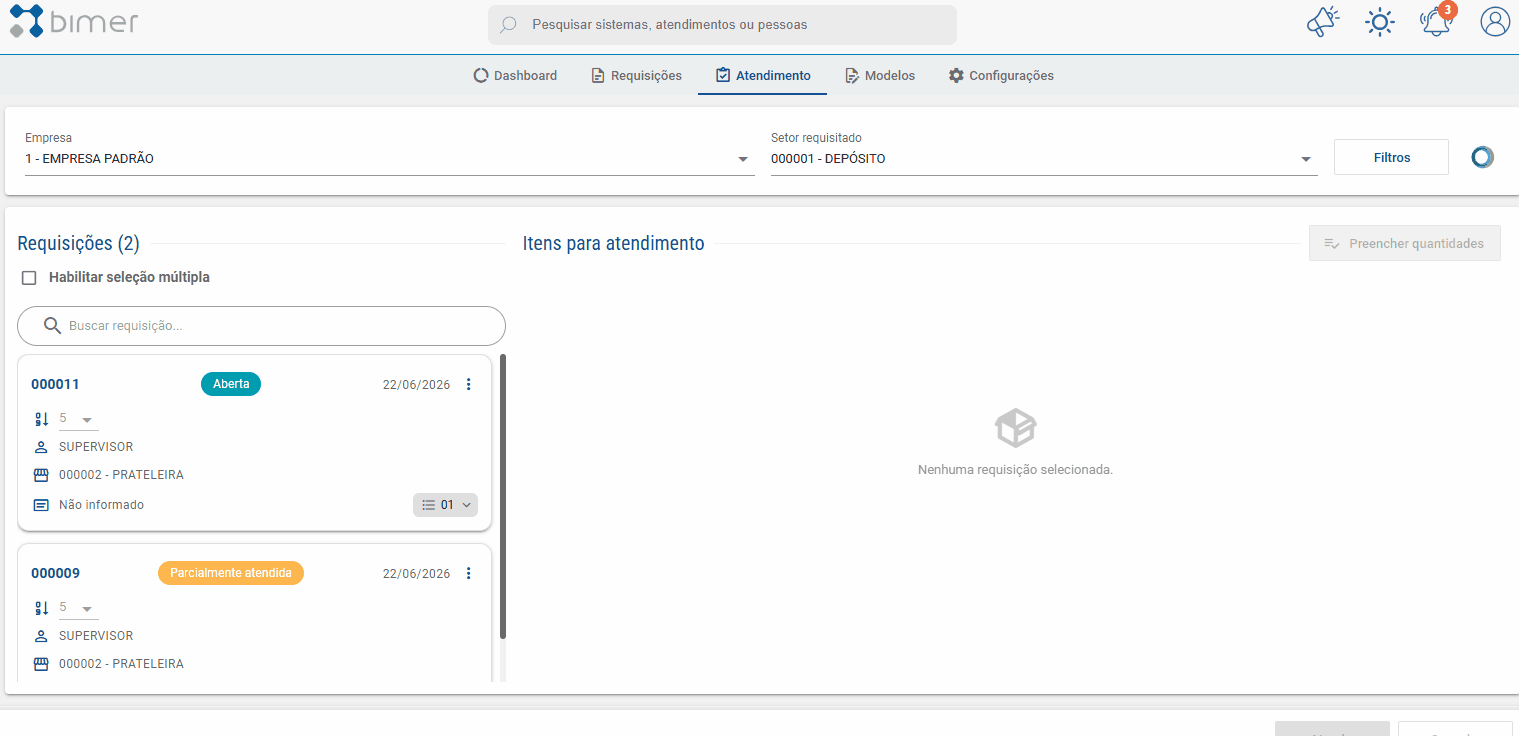Click the empty box icon above Nenhuma requisição selecionada
This screenshot has width=1519, height=736.
point(1015,428)
